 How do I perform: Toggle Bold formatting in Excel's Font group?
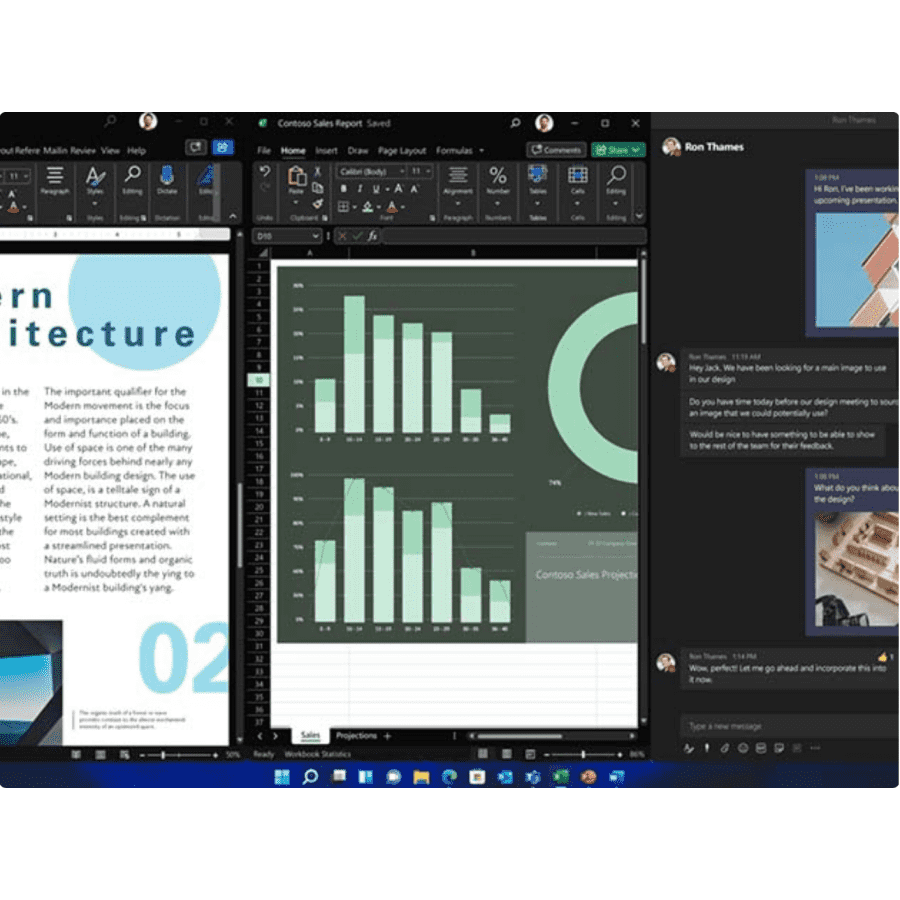pos(342,188)
